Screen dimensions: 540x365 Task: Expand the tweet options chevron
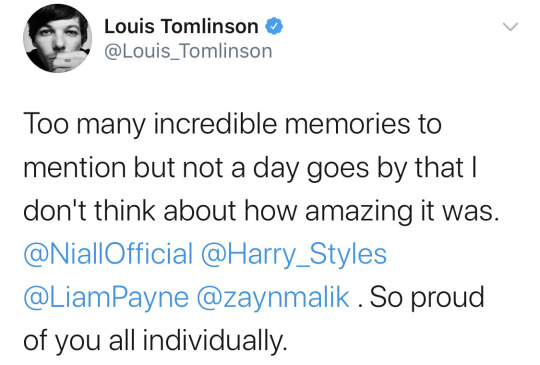[510, 27]
